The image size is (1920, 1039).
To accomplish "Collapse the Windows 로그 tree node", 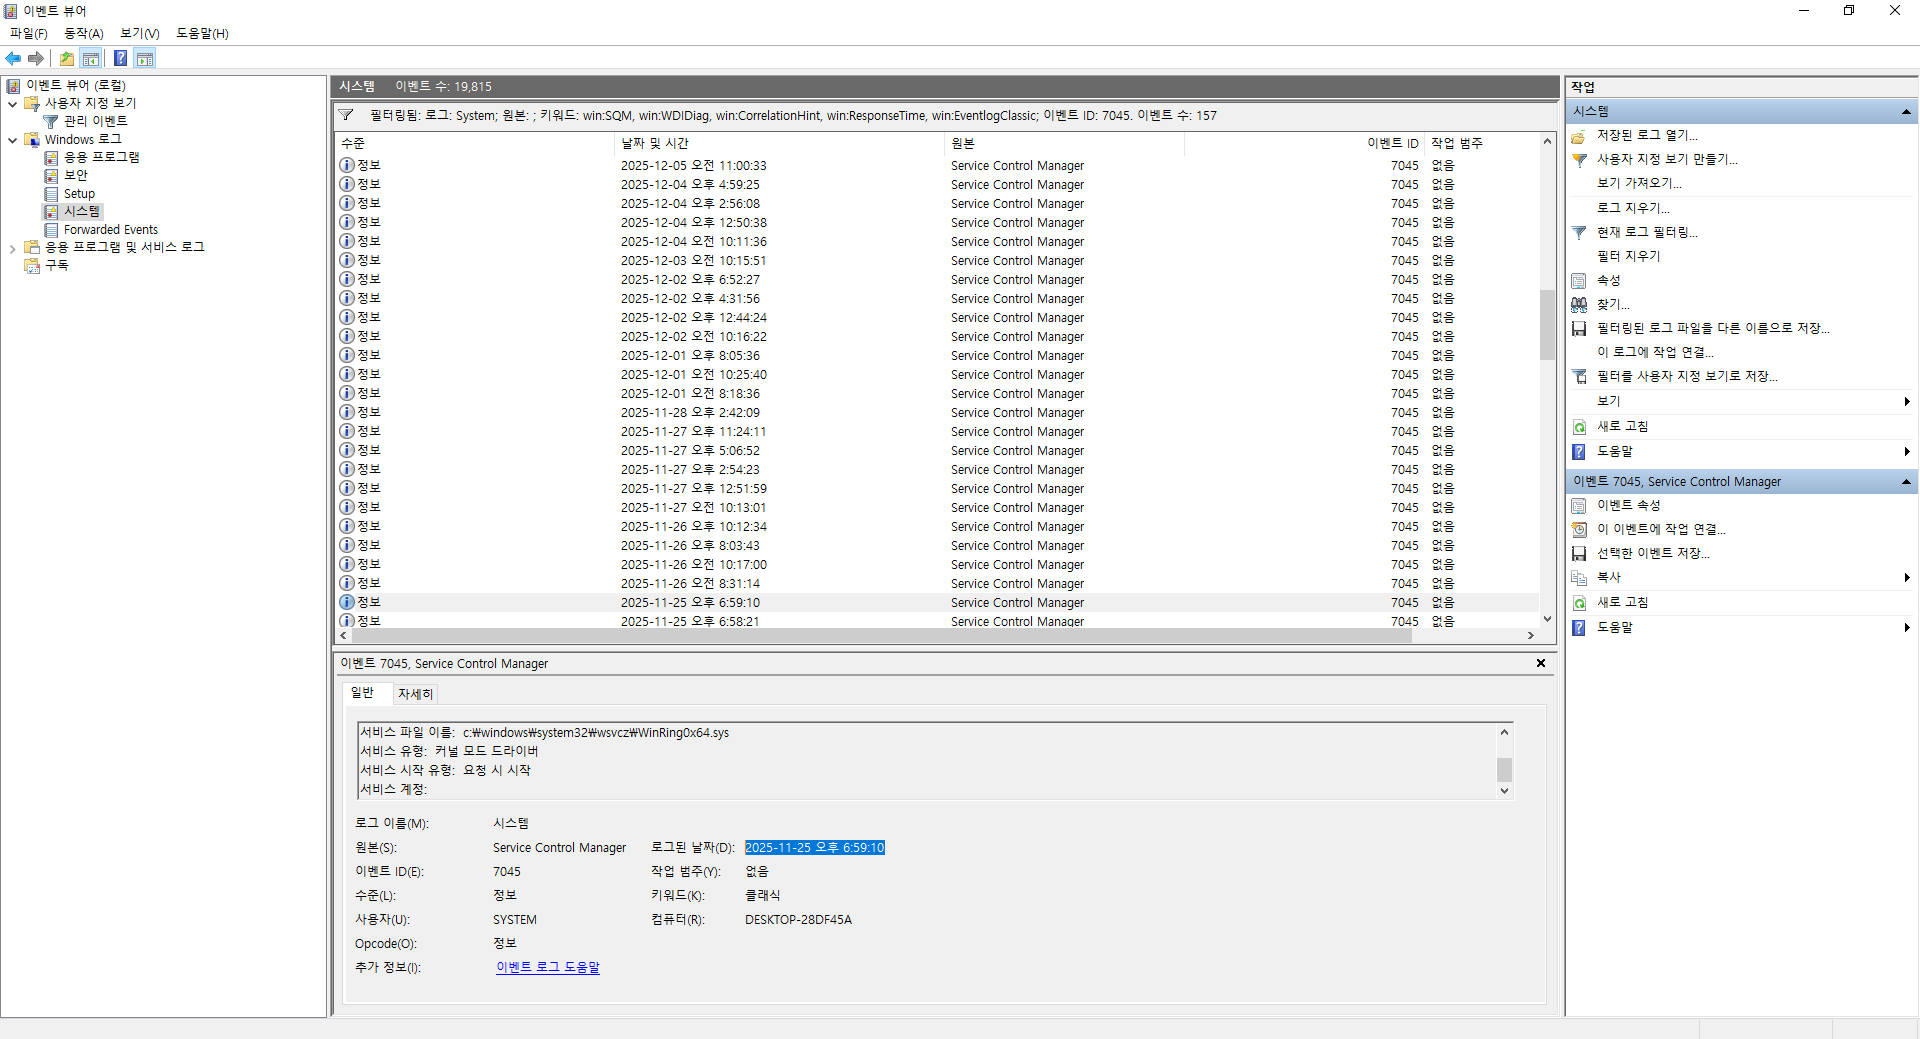I will click(12, 140).
